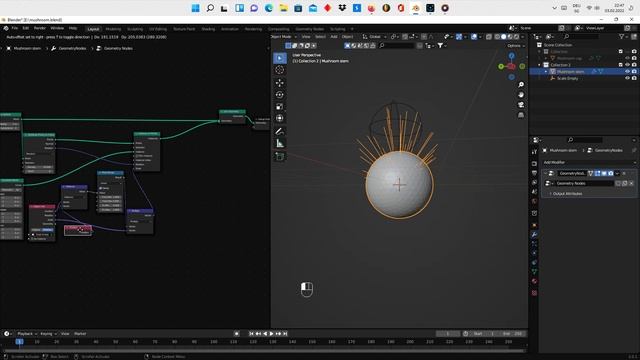This screenshot has width=640, height=360.
Task: Click the outliner filter funnel icon
Action: pyautogui.click(x=622, y=37)
